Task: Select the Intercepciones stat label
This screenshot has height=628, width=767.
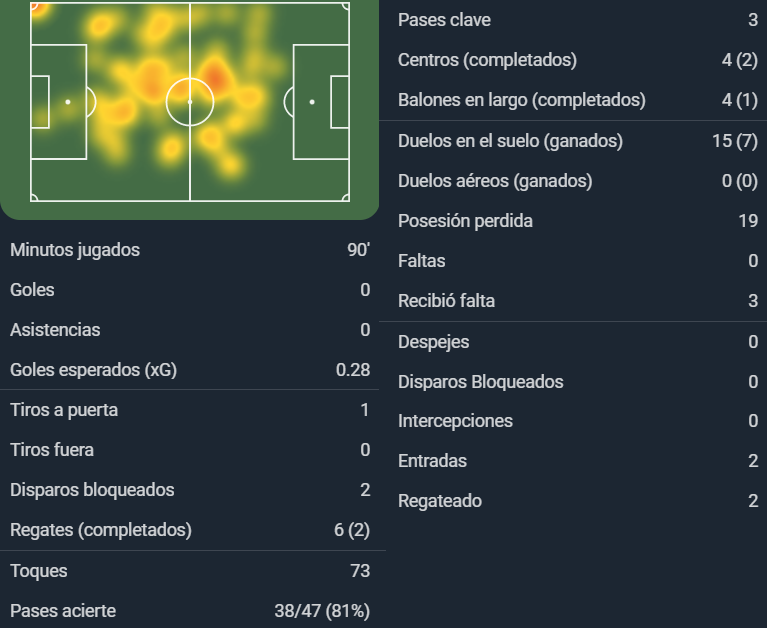Action: click(x=455, y=421)
